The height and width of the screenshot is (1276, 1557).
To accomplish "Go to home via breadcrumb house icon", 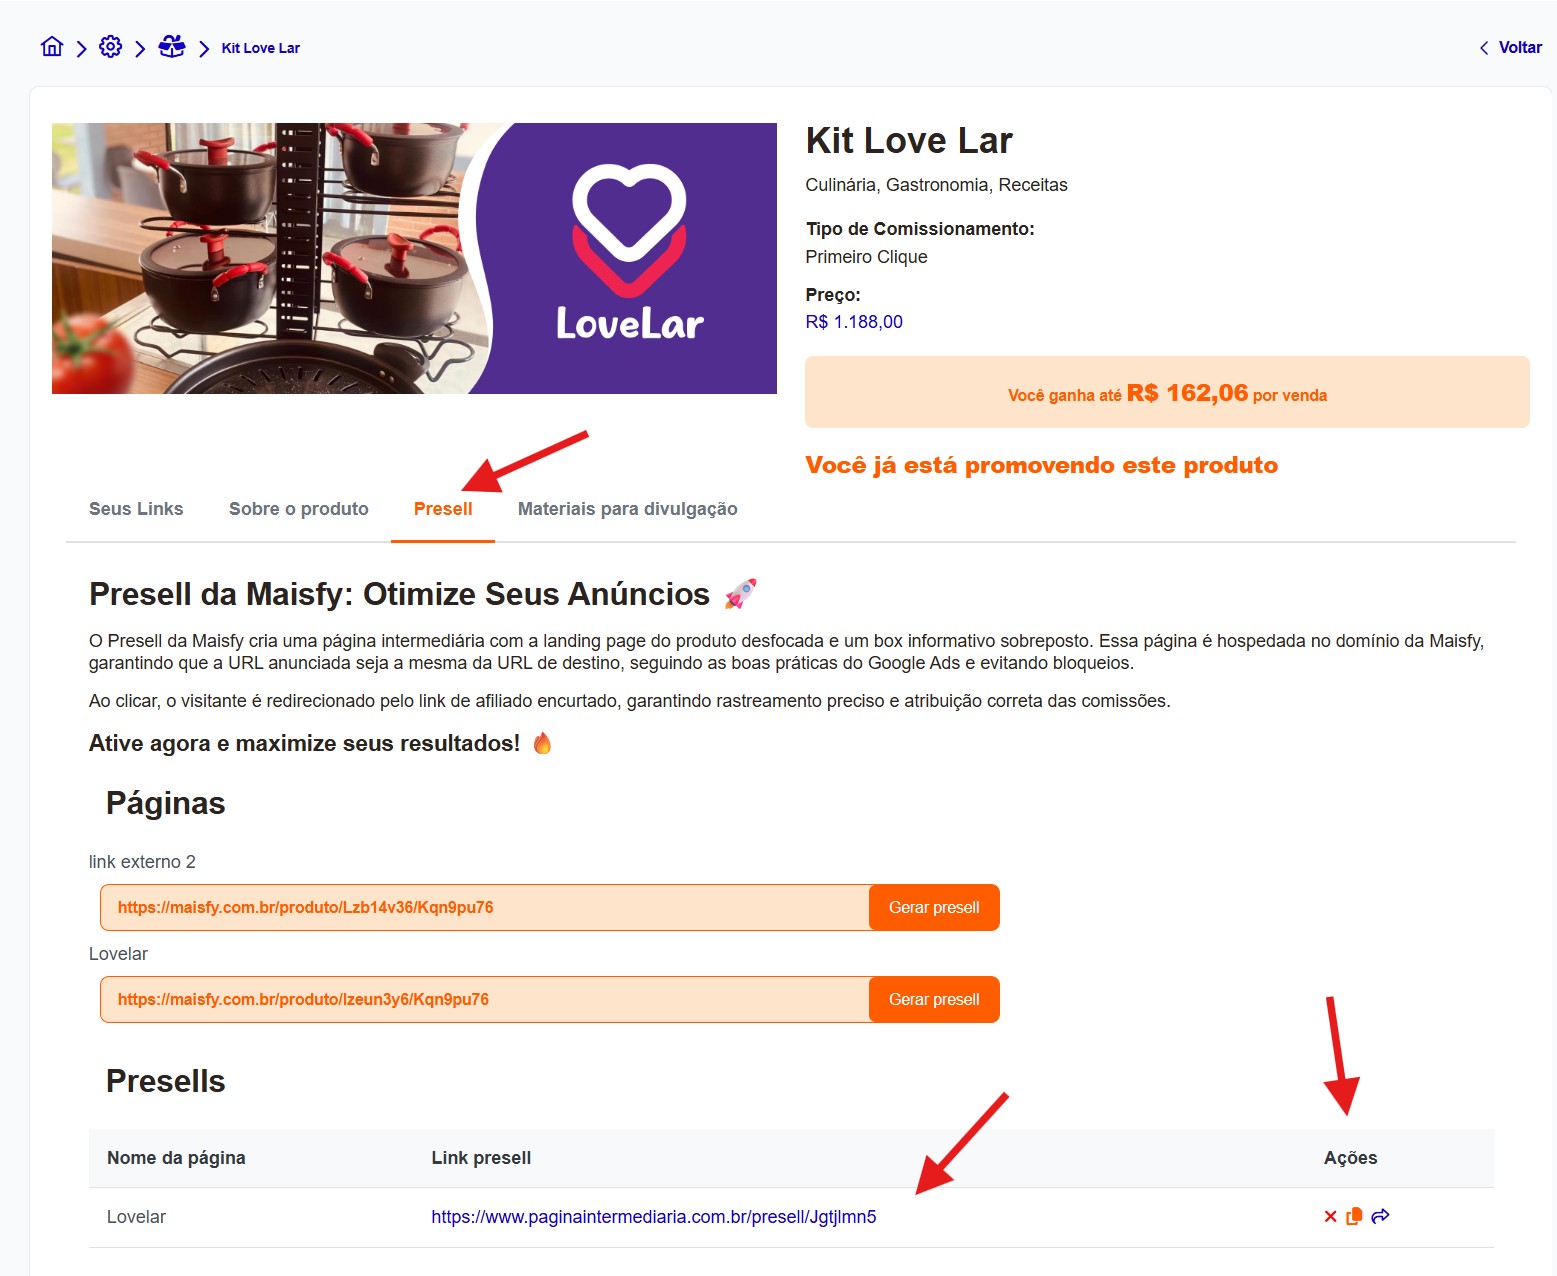I will (52, 47).
